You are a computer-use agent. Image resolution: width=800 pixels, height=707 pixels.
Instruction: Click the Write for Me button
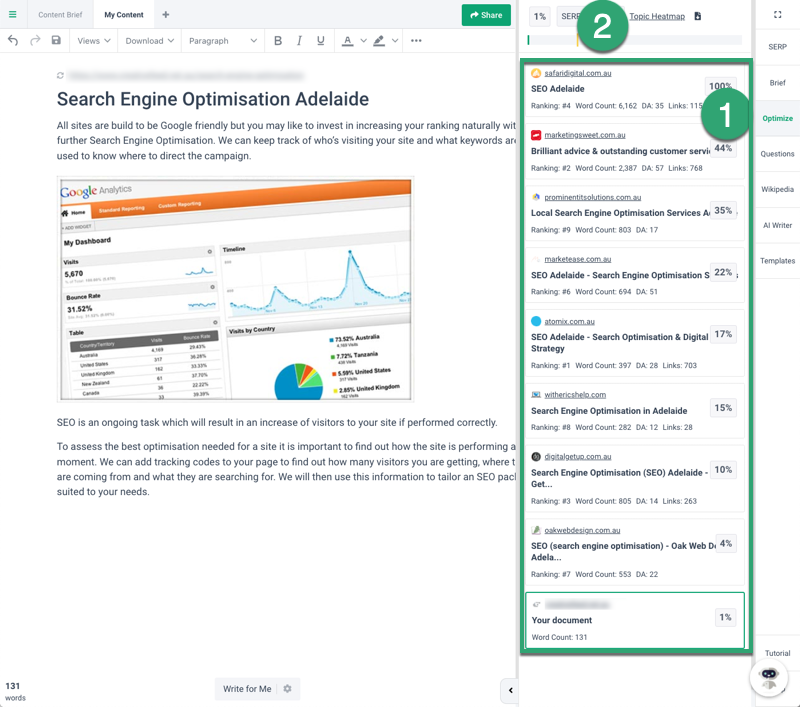point(247,689)
